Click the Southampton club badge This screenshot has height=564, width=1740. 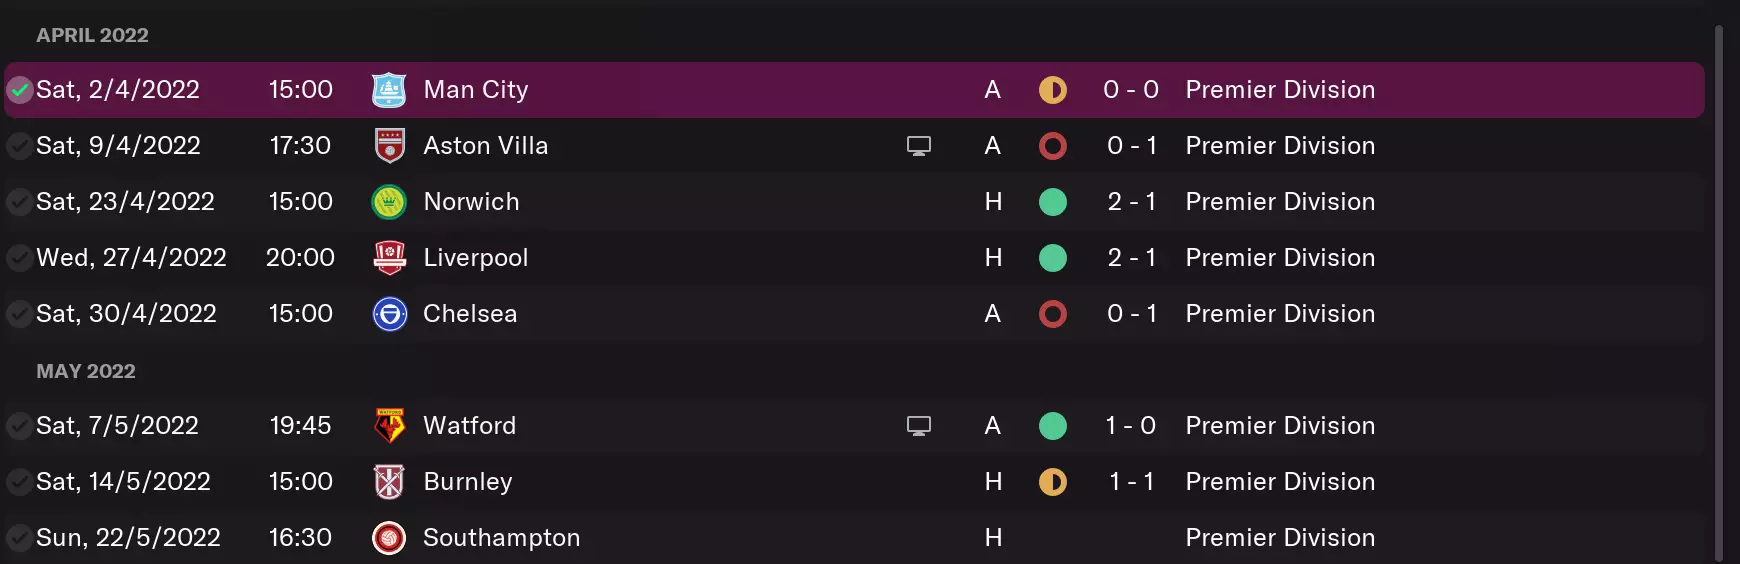pos(389,538)
